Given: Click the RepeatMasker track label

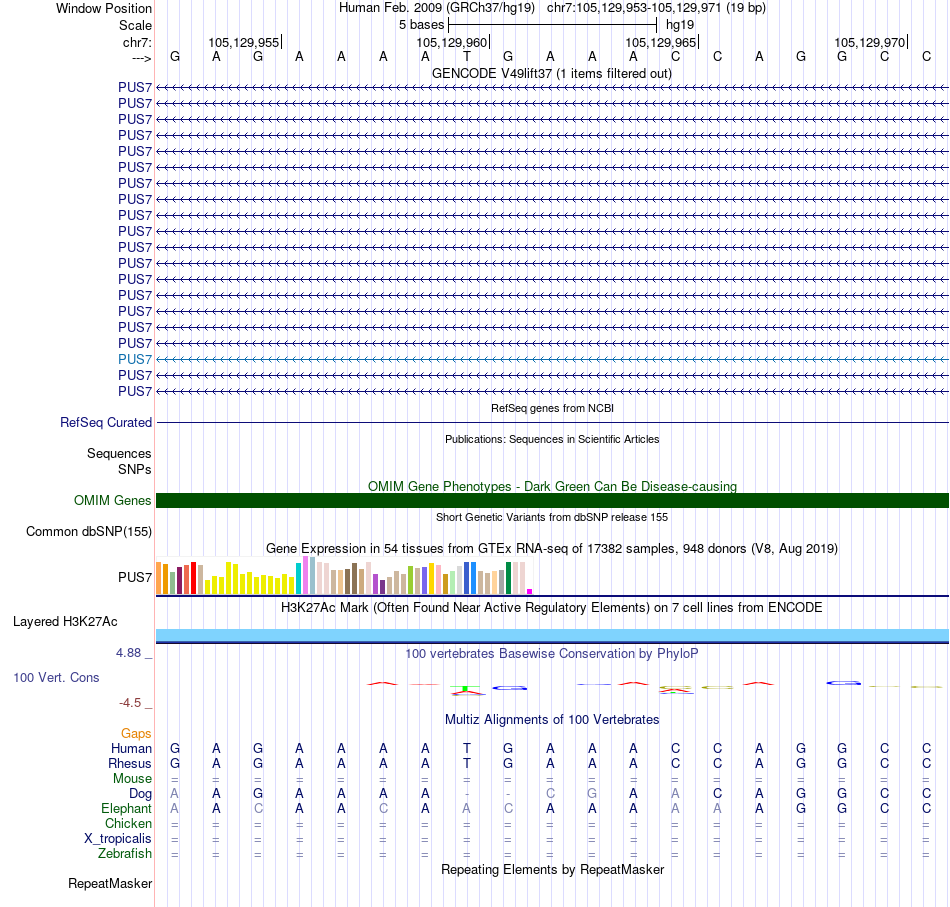Looking at the screenshot, I should pyautogui.click(x=110, y=883).
